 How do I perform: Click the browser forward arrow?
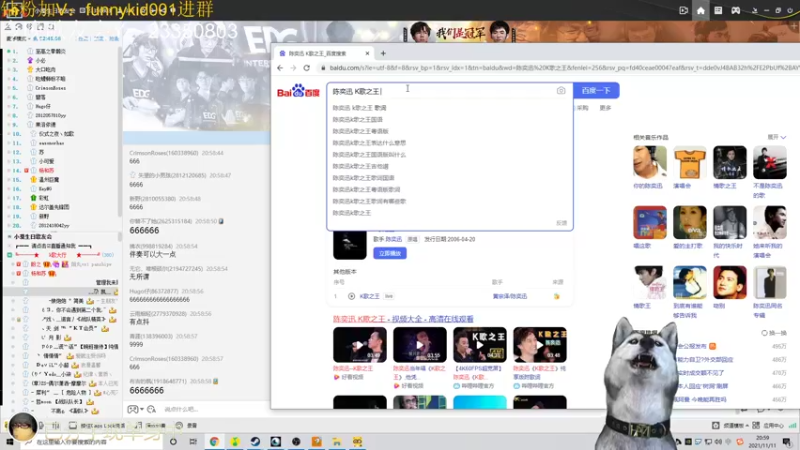(x=293, y=68)
